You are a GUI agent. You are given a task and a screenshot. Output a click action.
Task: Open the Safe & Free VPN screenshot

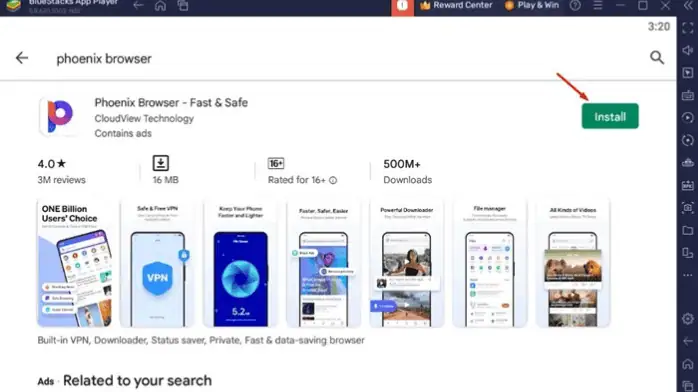(158, 263)
